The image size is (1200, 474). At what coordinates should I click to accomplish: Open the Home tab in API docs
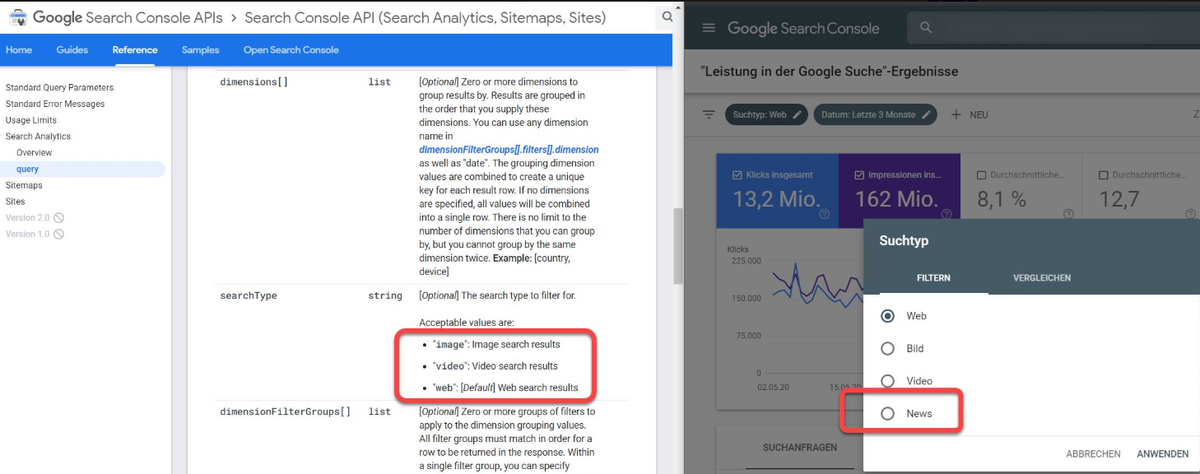19,50
